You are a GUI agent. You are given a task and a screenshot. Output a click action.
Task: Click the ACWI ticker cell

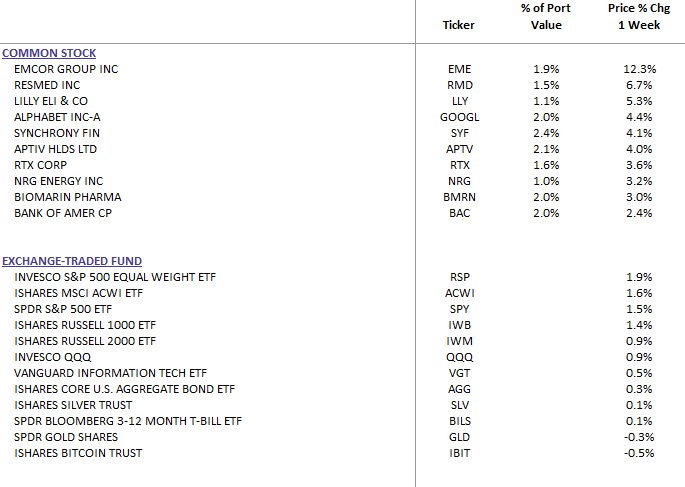coord(460,293)
